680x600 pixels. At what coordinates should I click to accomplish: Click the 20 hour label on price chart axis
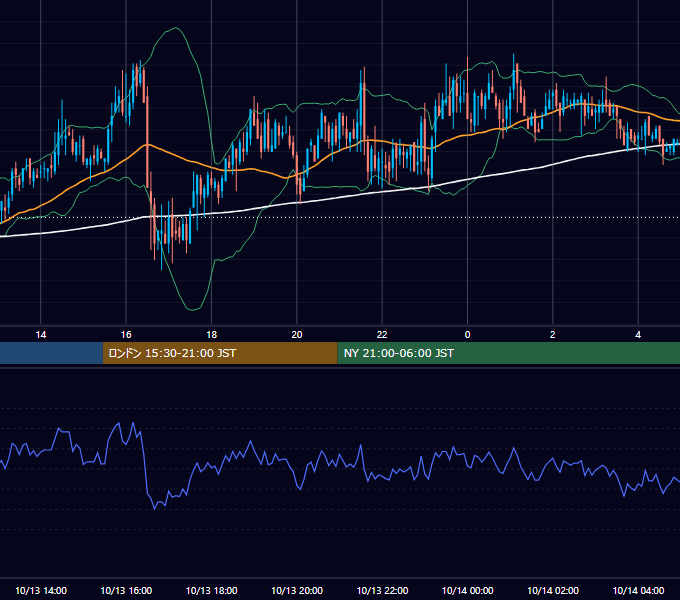click(297, 335)
